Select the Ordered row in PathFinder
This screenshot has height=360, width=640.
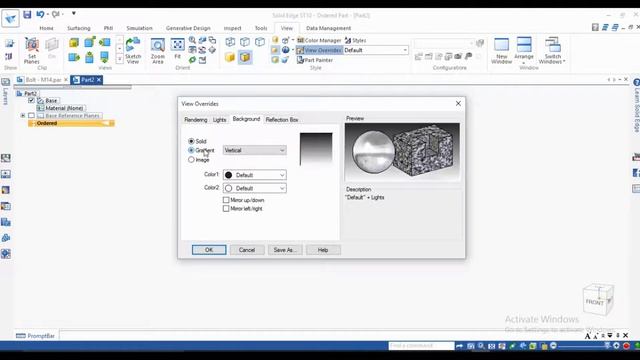(71, 123)
